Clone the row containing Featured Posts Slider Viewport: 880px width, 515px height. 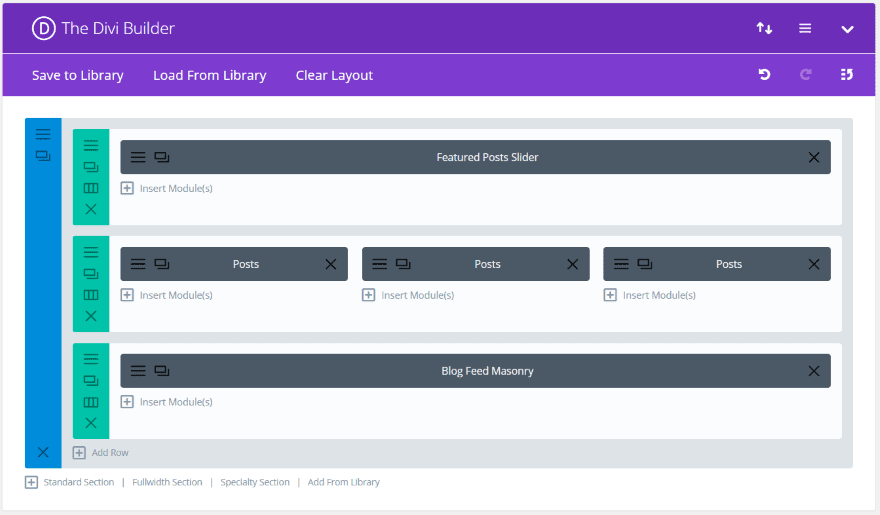click(91, 167)
